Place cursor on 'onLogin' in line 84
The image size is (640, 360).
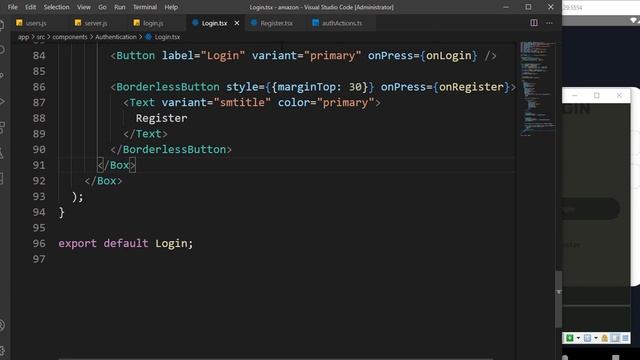click(x=449, y=56)
